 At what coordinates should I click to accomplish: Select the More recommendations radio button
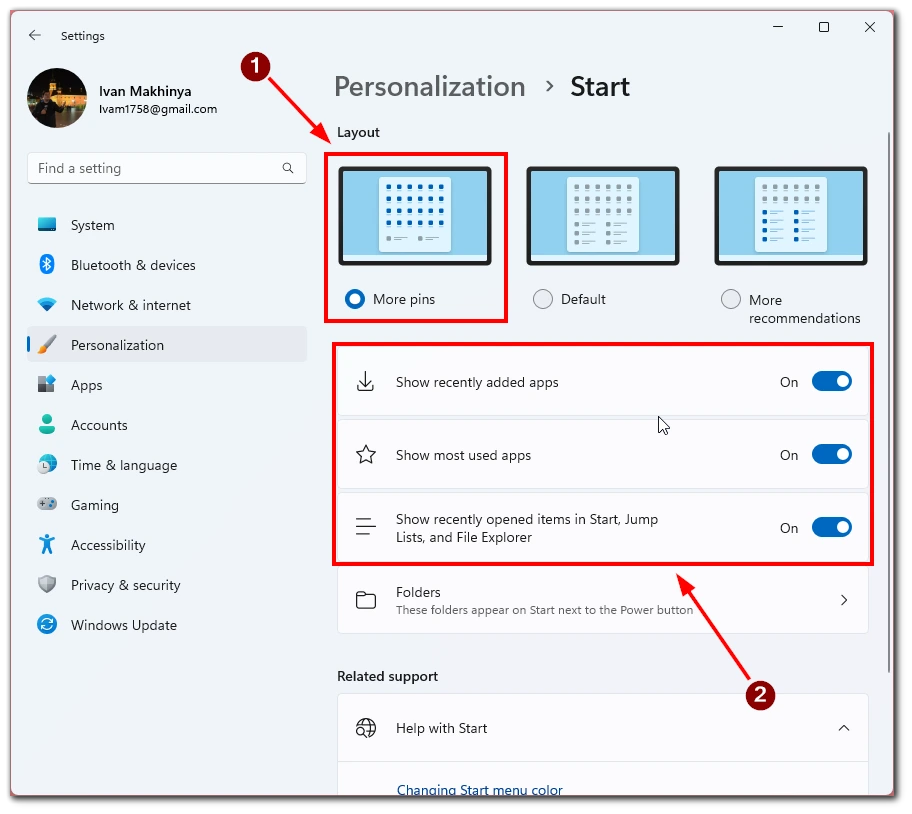pos(731,299)
